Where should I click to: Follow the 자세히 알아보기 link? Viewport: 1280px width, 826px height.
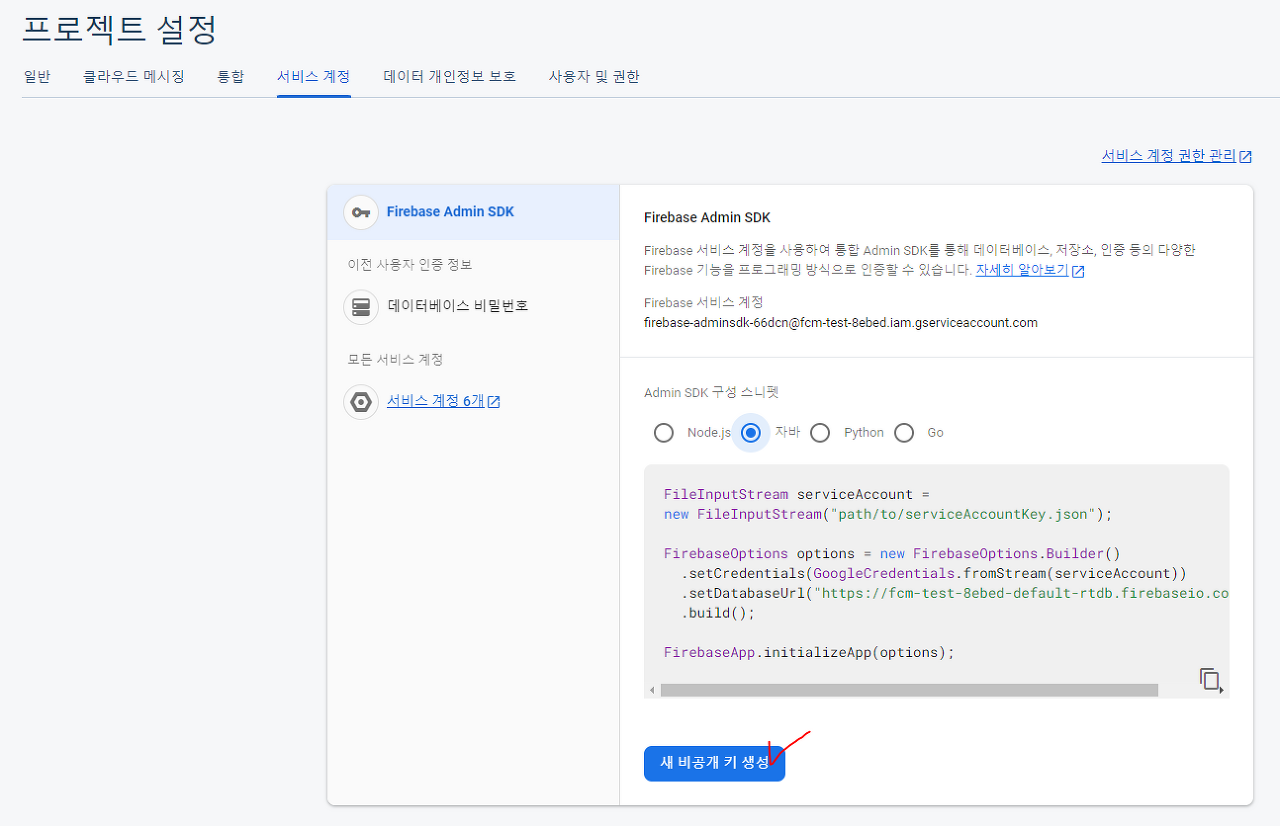(x=1022, y=270)
